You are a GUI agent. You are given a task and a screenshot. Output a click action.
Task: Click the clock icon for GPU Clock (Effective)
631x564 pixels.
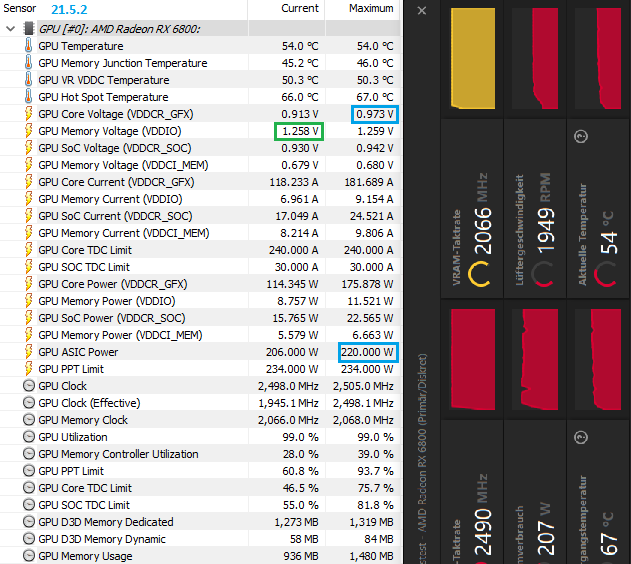coord(29,403)
